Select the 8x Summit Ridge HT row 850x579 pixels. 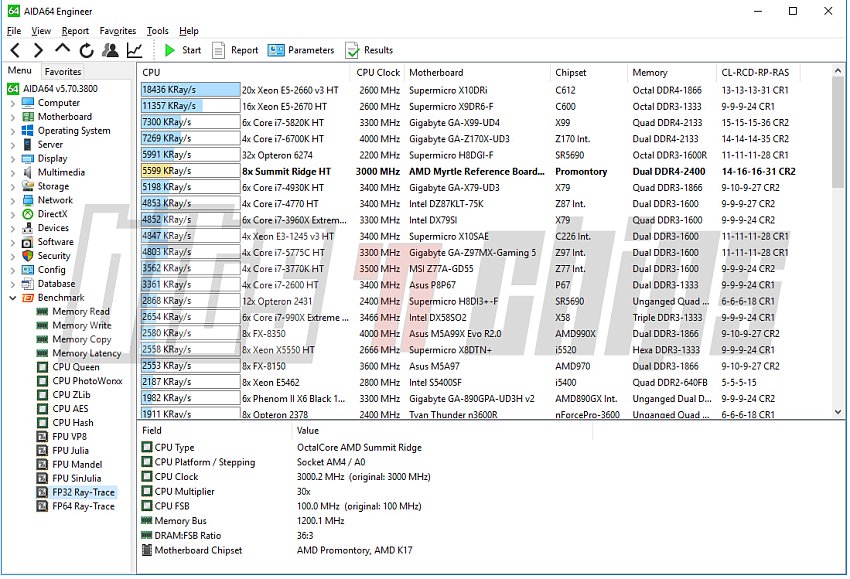click(468, 171)
